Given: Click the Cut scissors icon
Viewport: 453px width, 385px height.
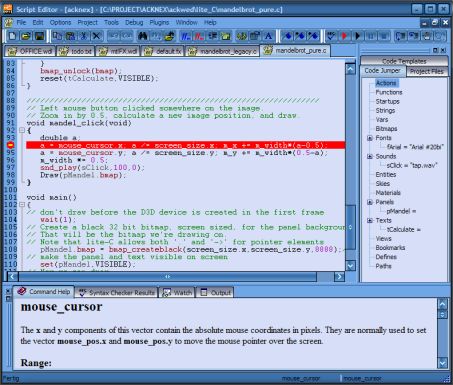Looking at the screenshot, I should [83, 36].
